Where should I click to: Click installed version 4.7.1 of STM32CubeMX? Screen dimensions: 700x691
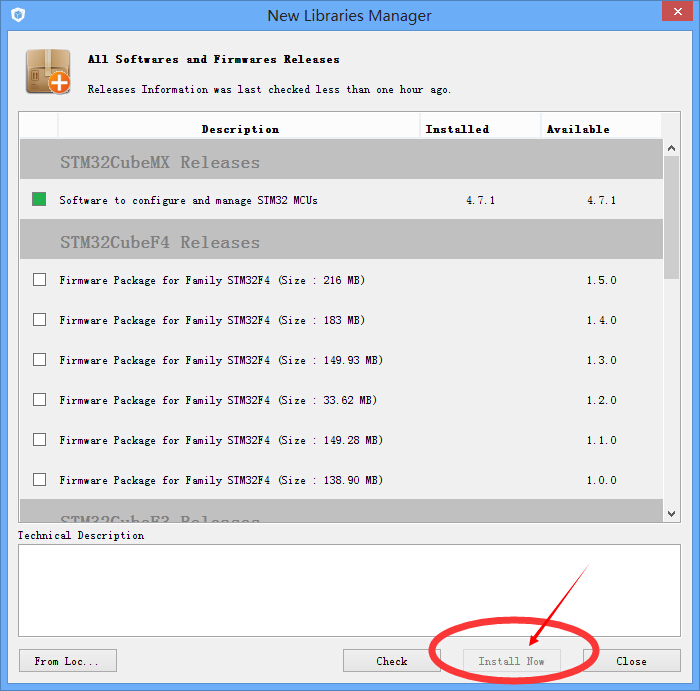pos(481,200)
